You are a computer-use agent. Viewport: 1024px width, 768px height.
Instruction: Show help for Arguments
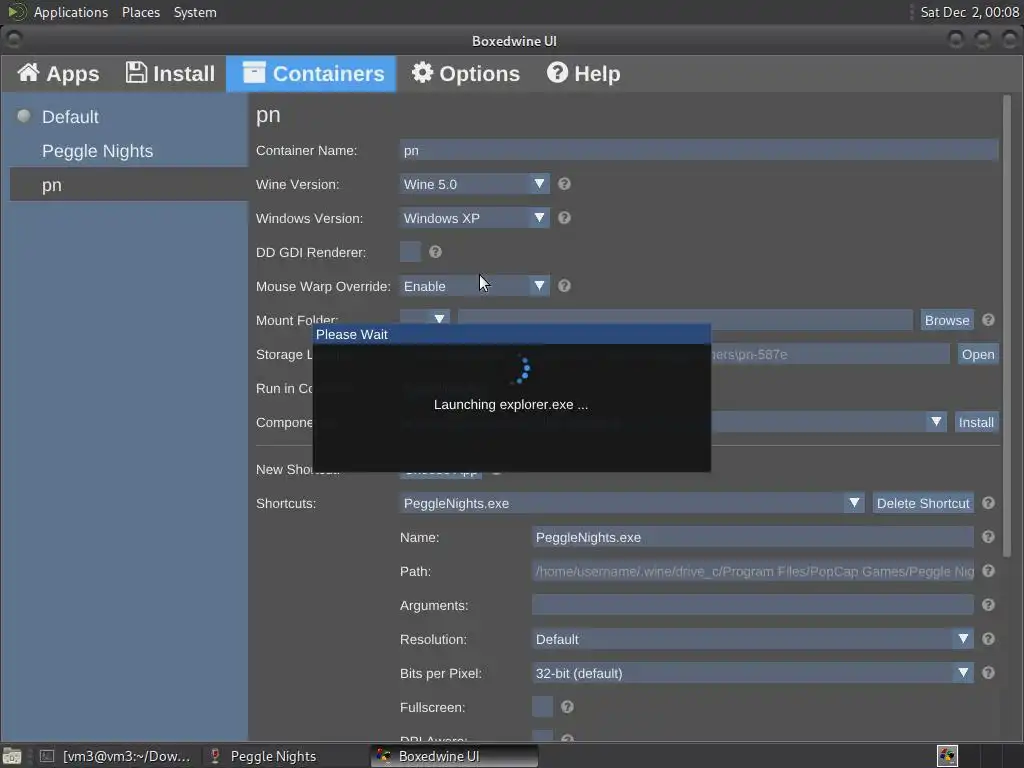coord(988,605)
